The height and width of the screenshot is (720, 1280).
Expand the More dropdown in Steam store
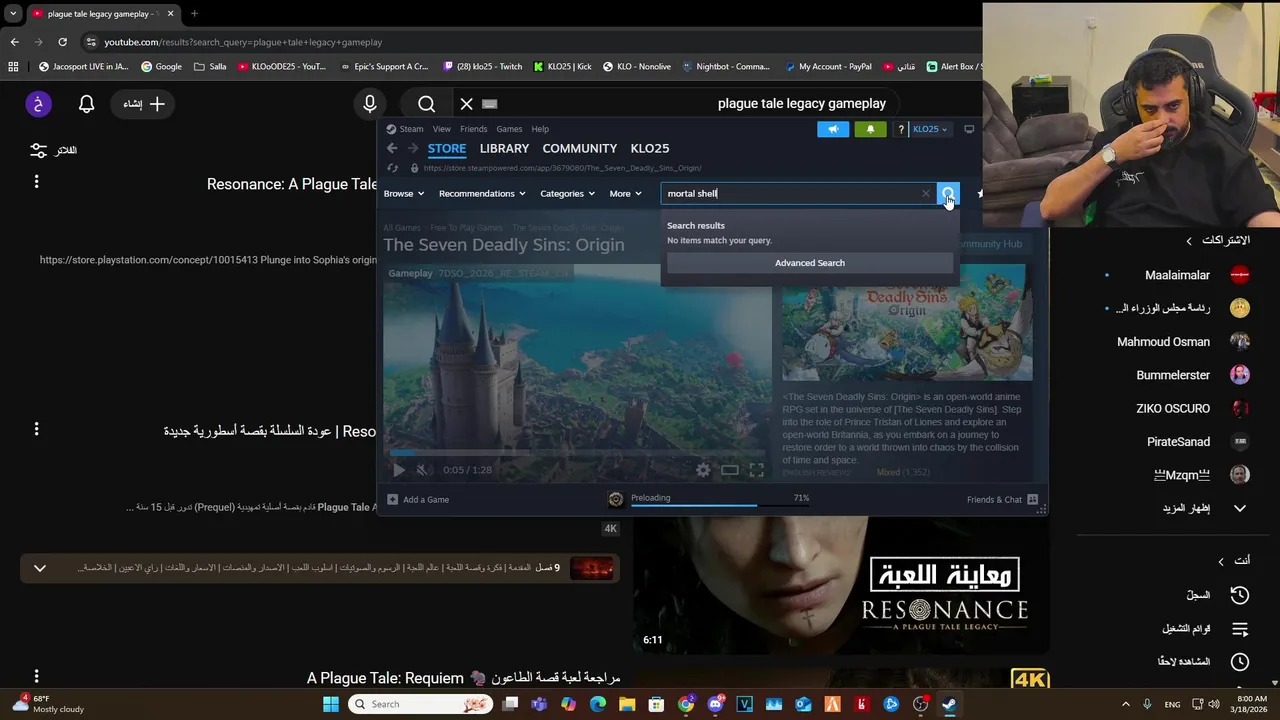click(x=625, y=194)
